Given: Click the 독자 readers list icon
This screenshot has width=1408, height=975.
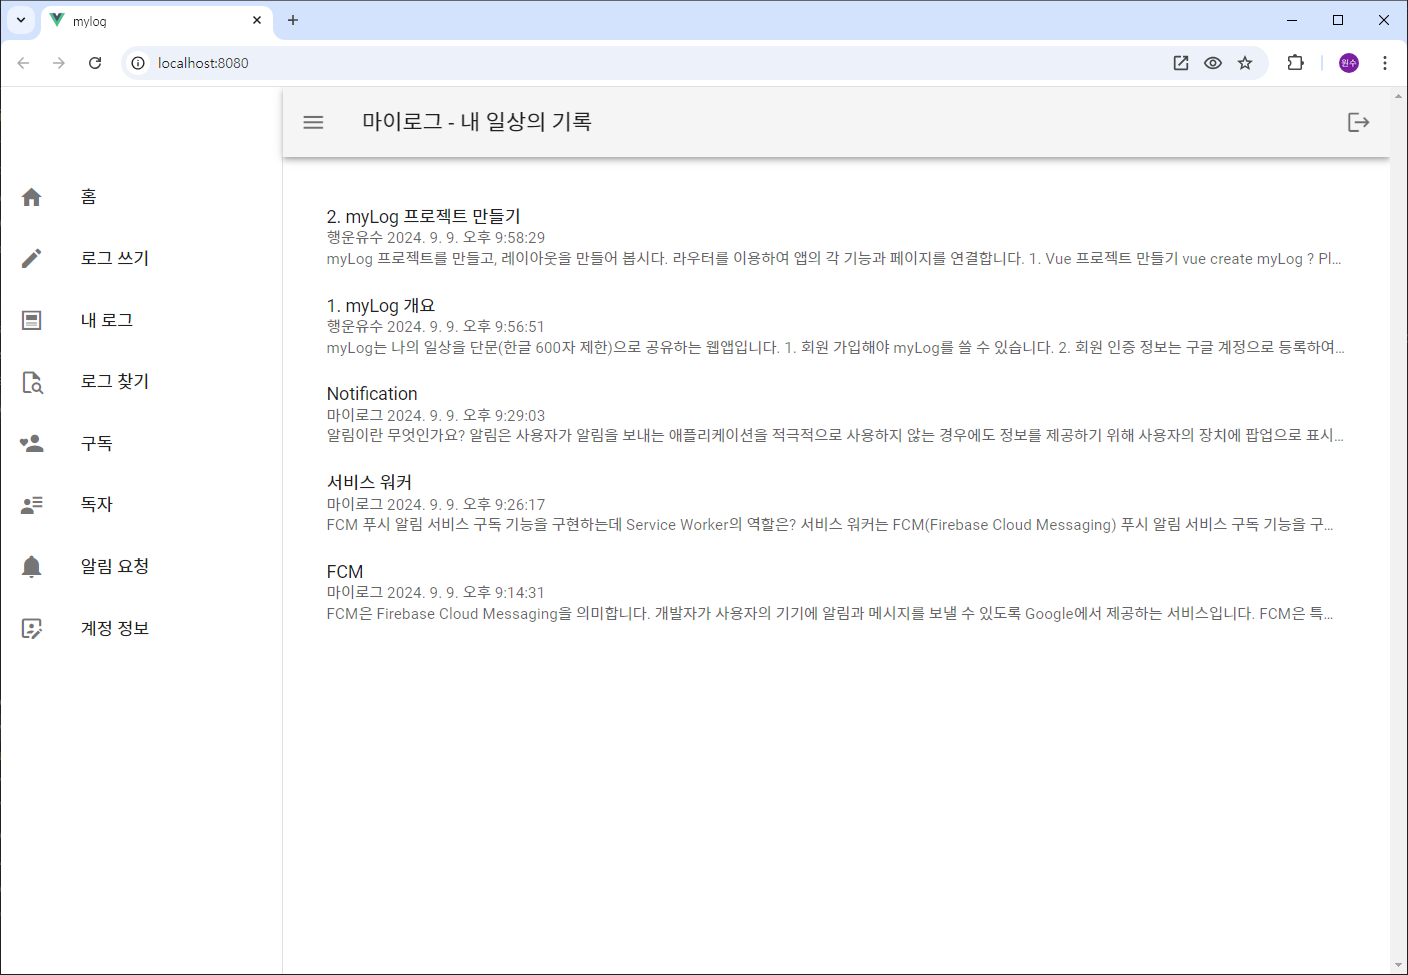Looking at the screenshot, I should [x=31, y=504].
